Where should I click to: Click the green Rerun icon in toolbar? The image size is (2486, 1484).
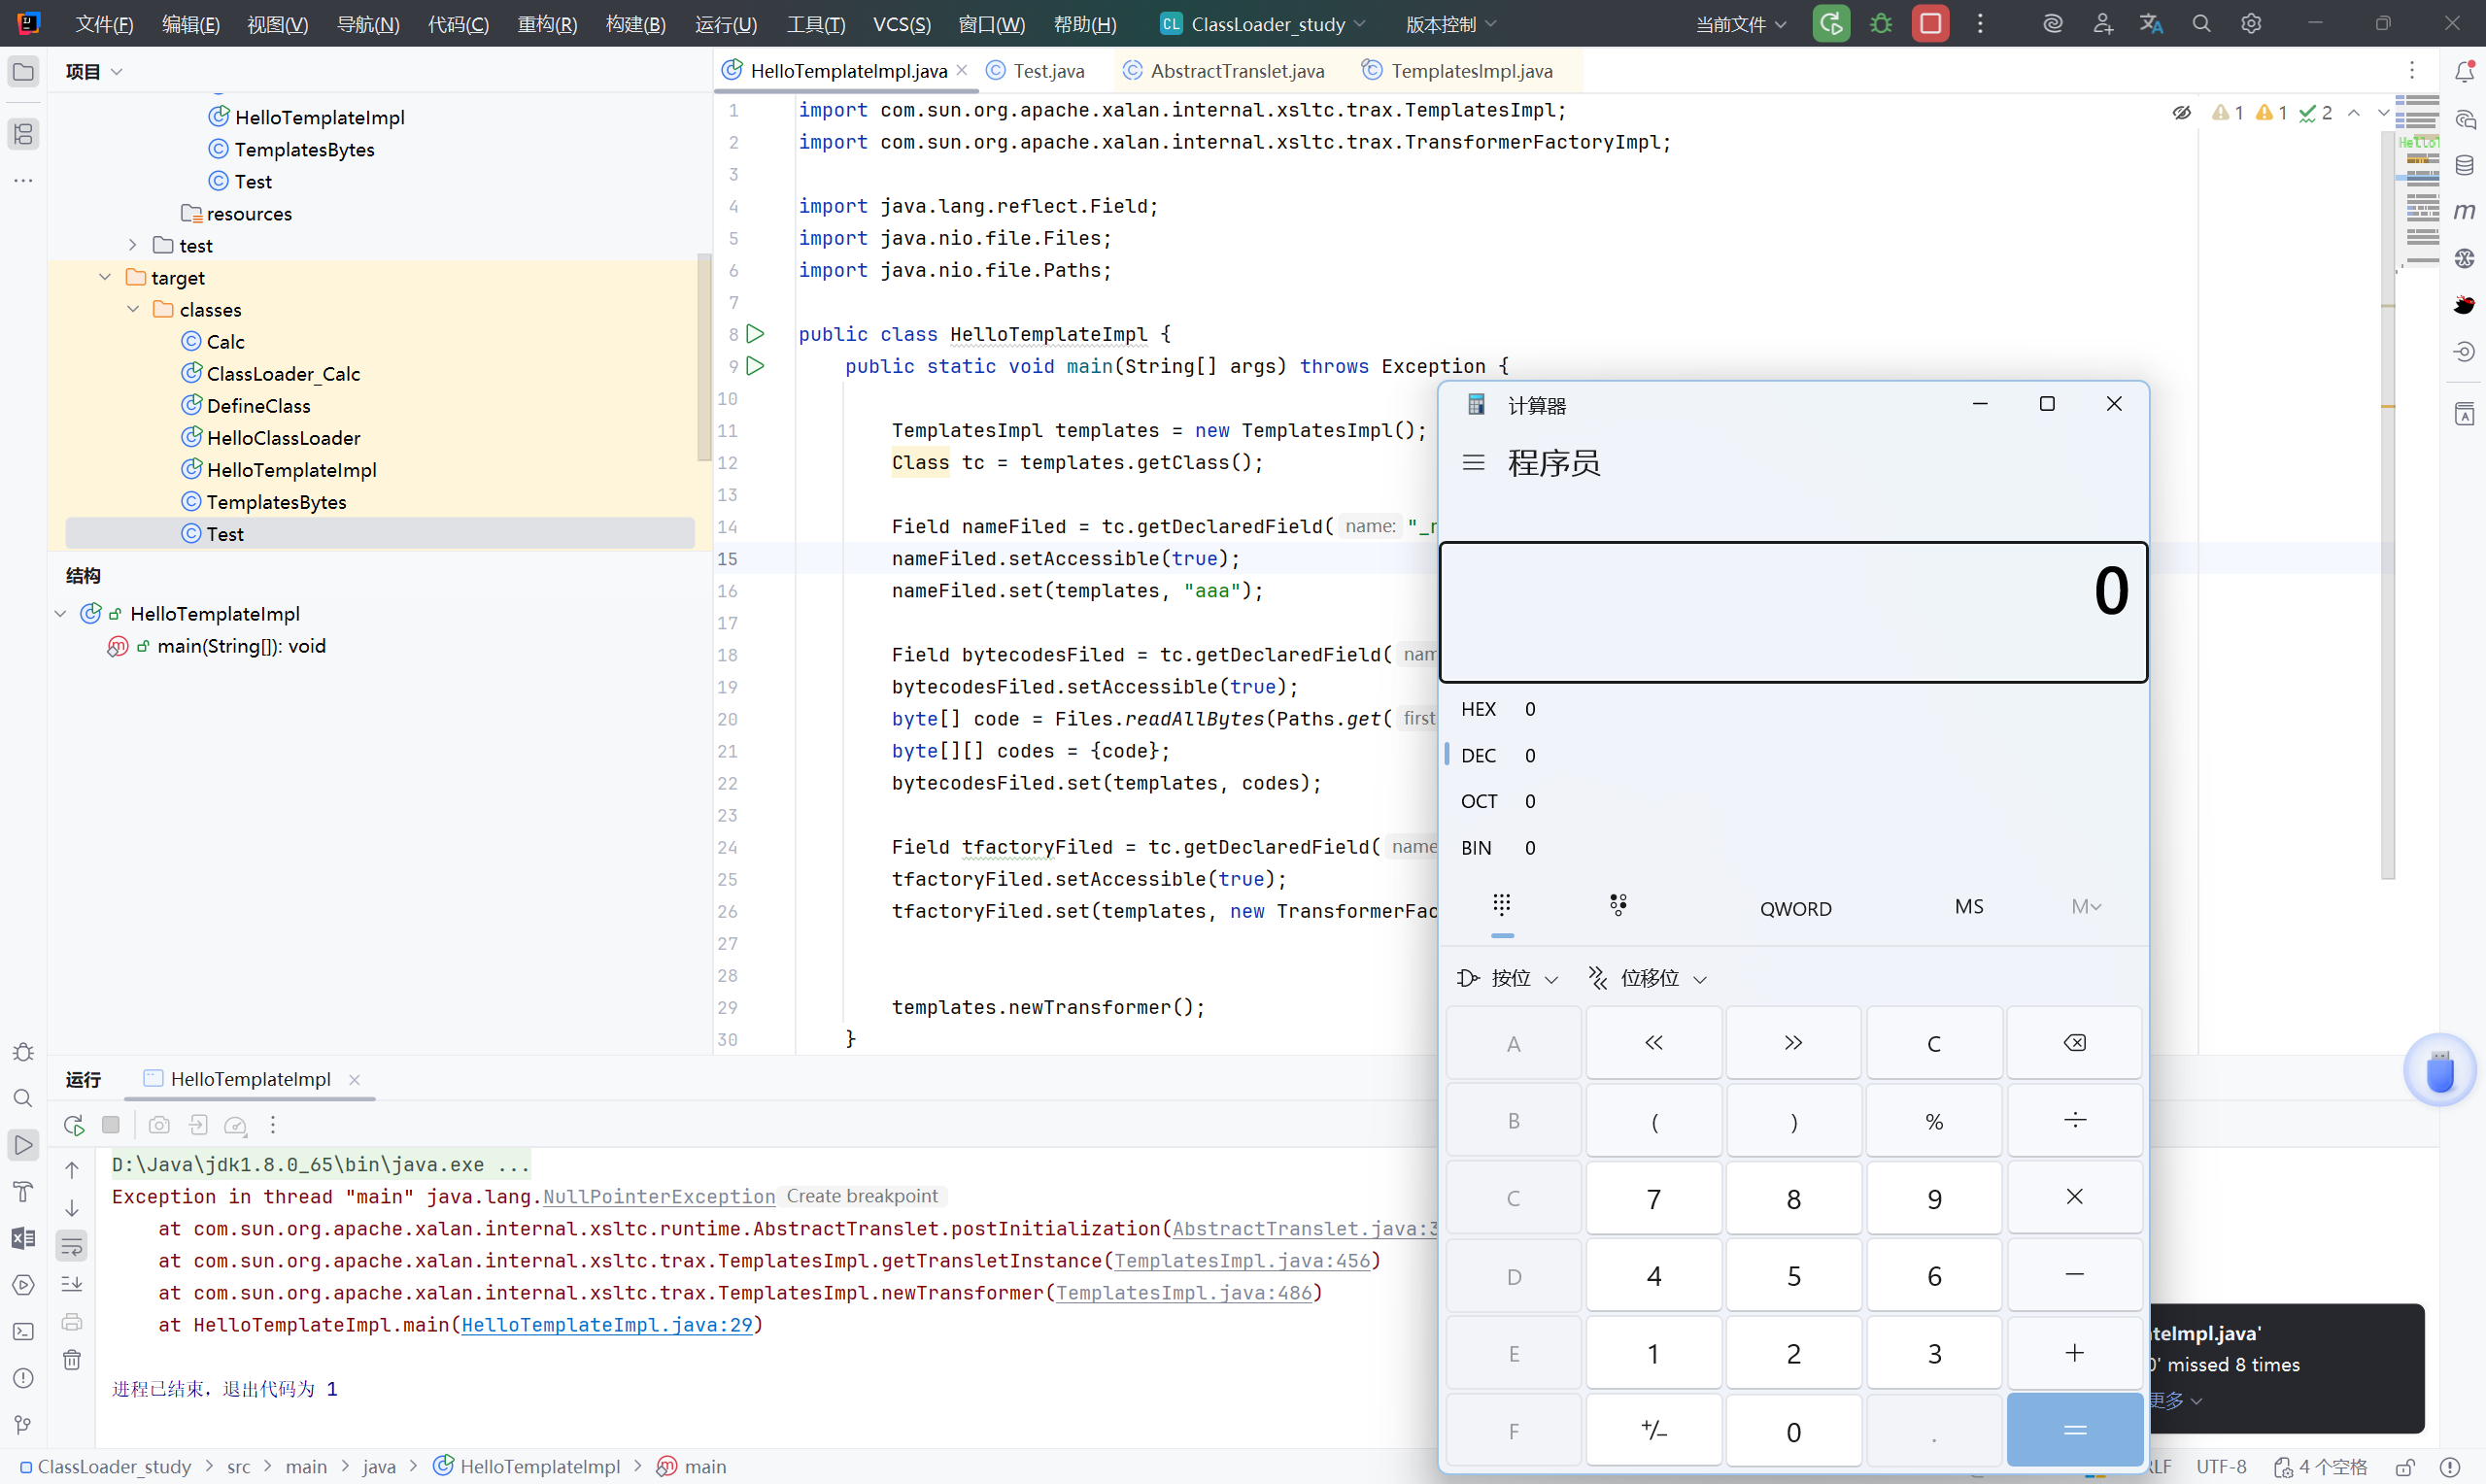click(x=1831, y=24)
